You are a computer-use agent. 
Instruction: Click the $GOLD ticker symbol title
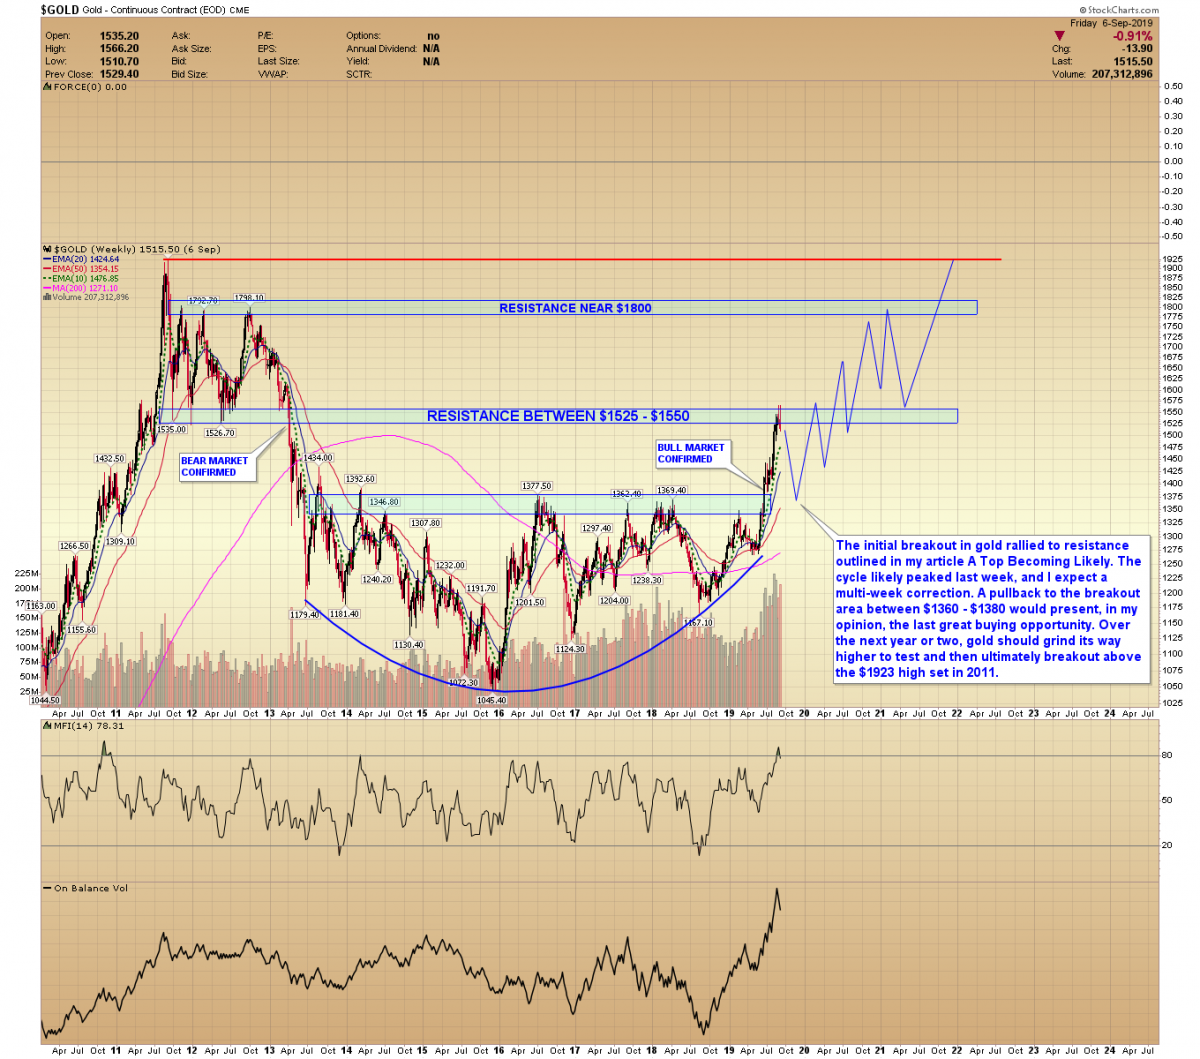pos(60,10)
